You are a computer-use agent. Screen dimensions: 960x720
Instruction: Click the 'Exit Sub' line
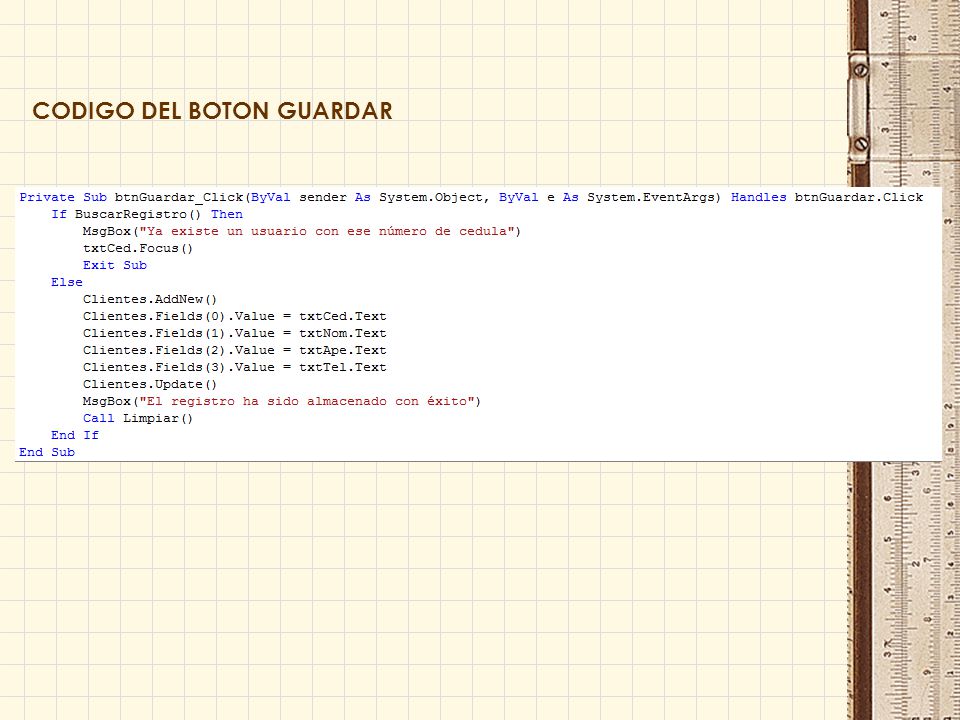(x=115, y=265)
